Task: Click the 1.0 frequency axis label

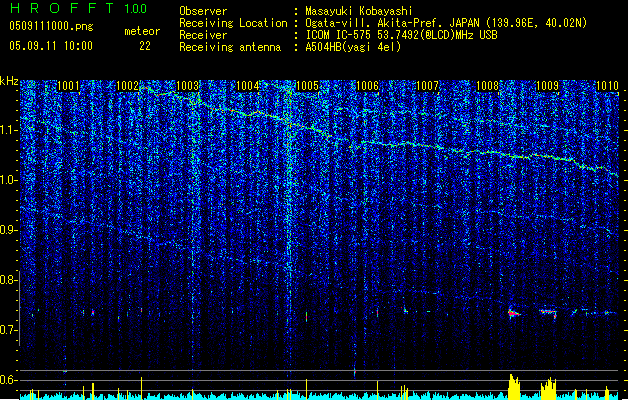Action: (8, 180)
